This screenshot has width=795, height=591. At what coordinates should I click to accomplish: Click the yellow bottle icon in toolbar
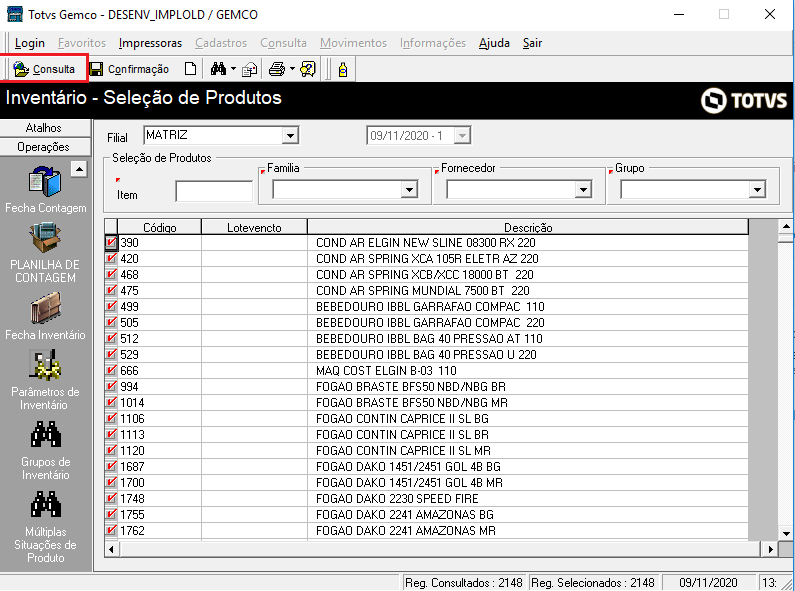pyautogui.click(x=343, y=69)
